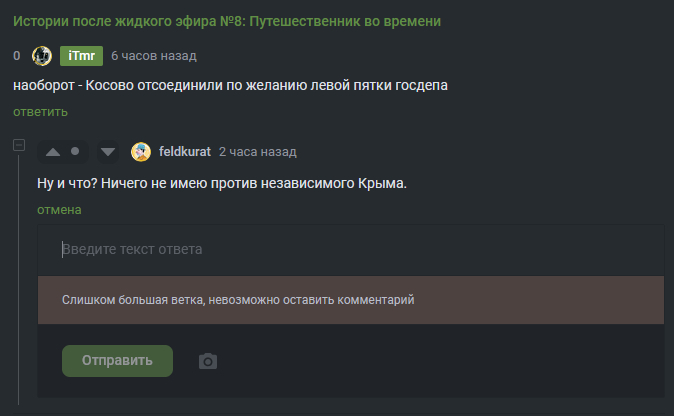The height and width of the screenshot is (416, 674).
Task: Downvote feldkurat's comment with the down arrow
Action: (x=108, y=152)
